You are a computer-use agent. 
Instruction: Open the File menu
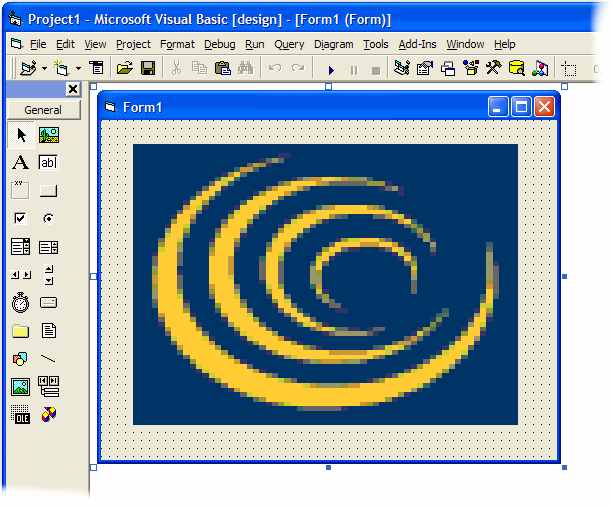[38, 45]
